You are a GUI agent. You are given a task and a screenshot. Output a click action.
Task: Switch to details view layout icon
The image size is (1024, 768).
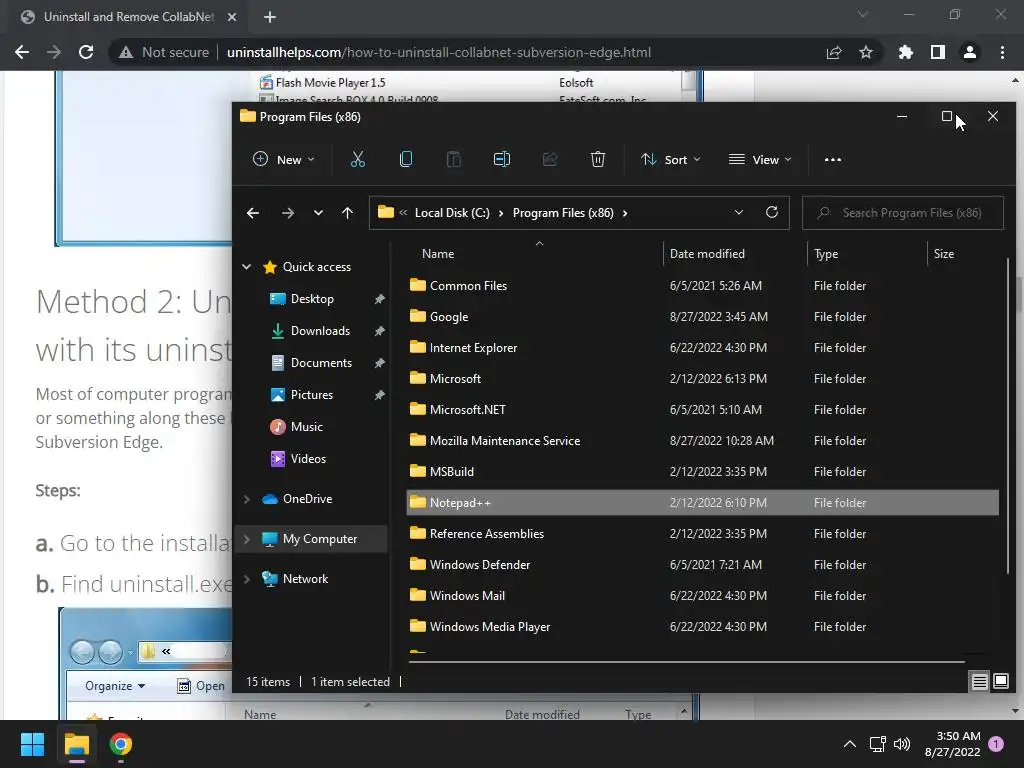tap(980, 682)
